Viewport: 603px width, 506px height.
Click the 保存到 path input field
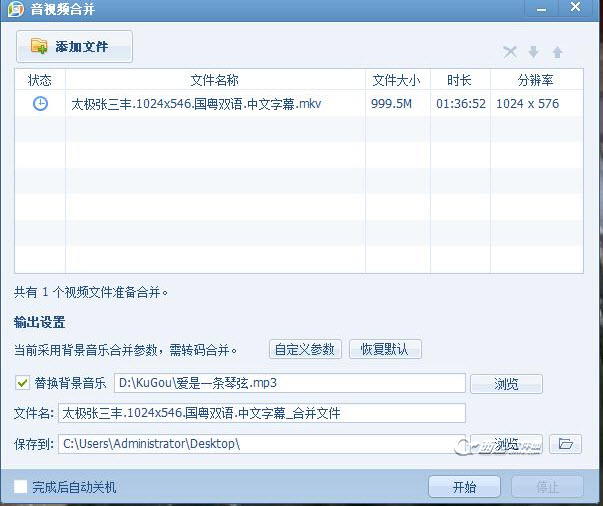[262, 444]
